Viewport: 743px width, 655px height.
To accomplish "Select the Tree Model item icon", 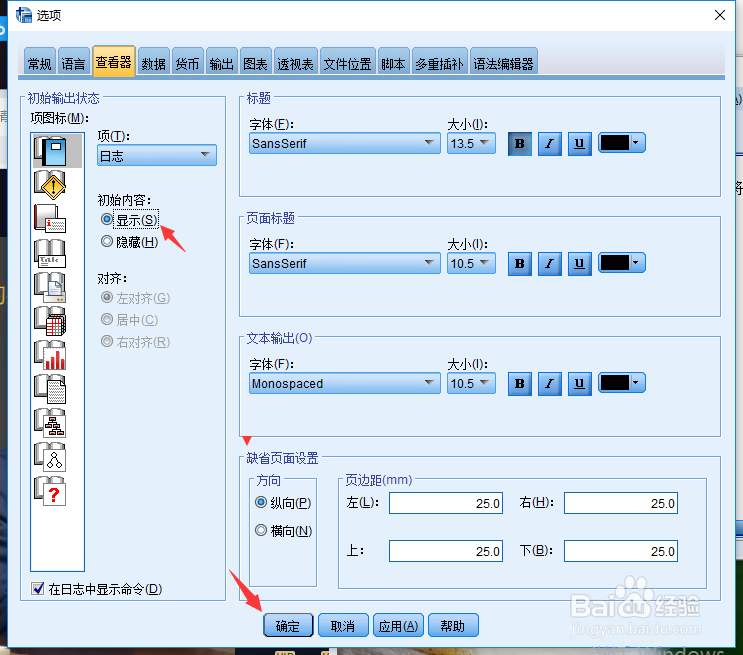I will pyautogui.click(x=51, y=424).
